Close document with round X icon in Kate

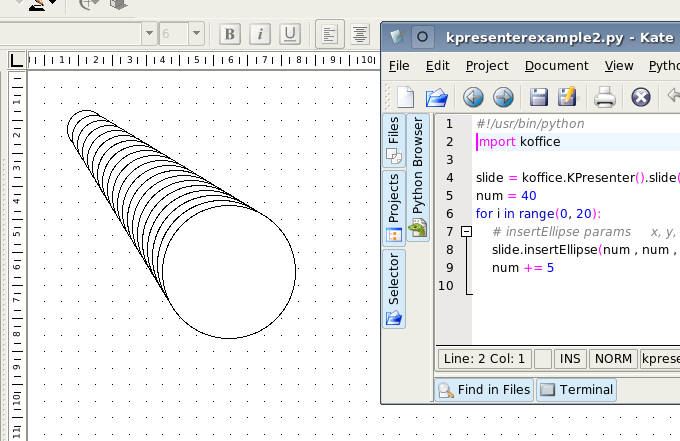click(x=641, y=97)
